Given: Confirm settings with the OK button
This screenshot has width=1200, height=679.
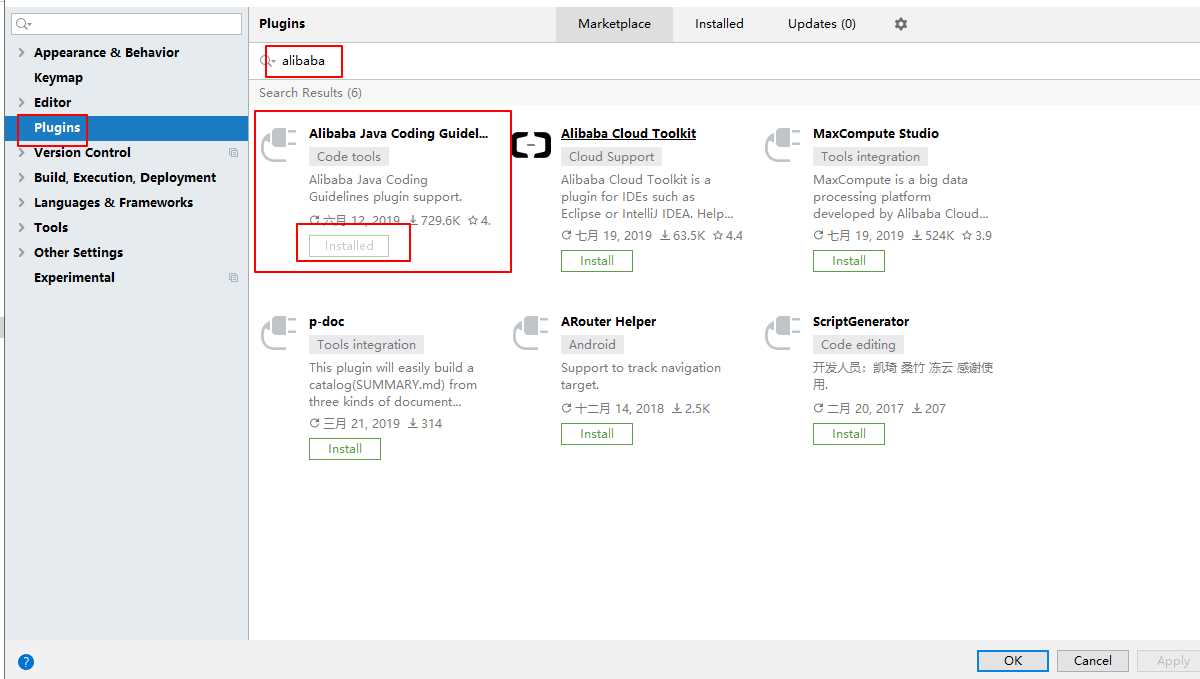Looking at the screenshot, I should tap(1013, 661).
